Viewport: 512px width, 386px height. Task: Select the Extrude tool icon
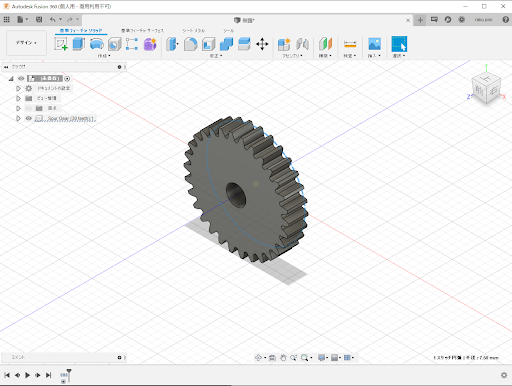(x=79, y=44)
